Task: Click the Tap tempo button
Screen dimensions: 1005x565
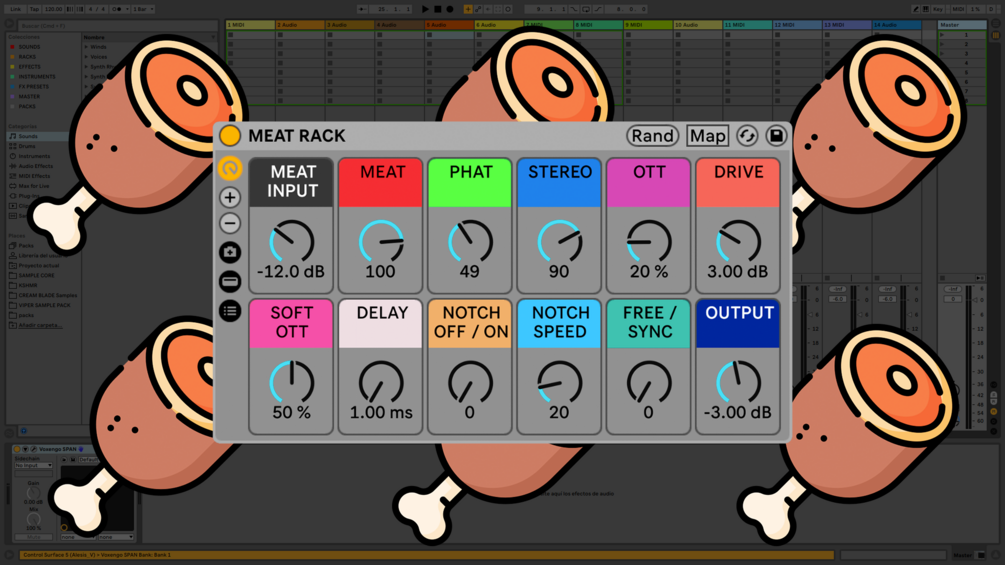Action: [x=34, y=10]
